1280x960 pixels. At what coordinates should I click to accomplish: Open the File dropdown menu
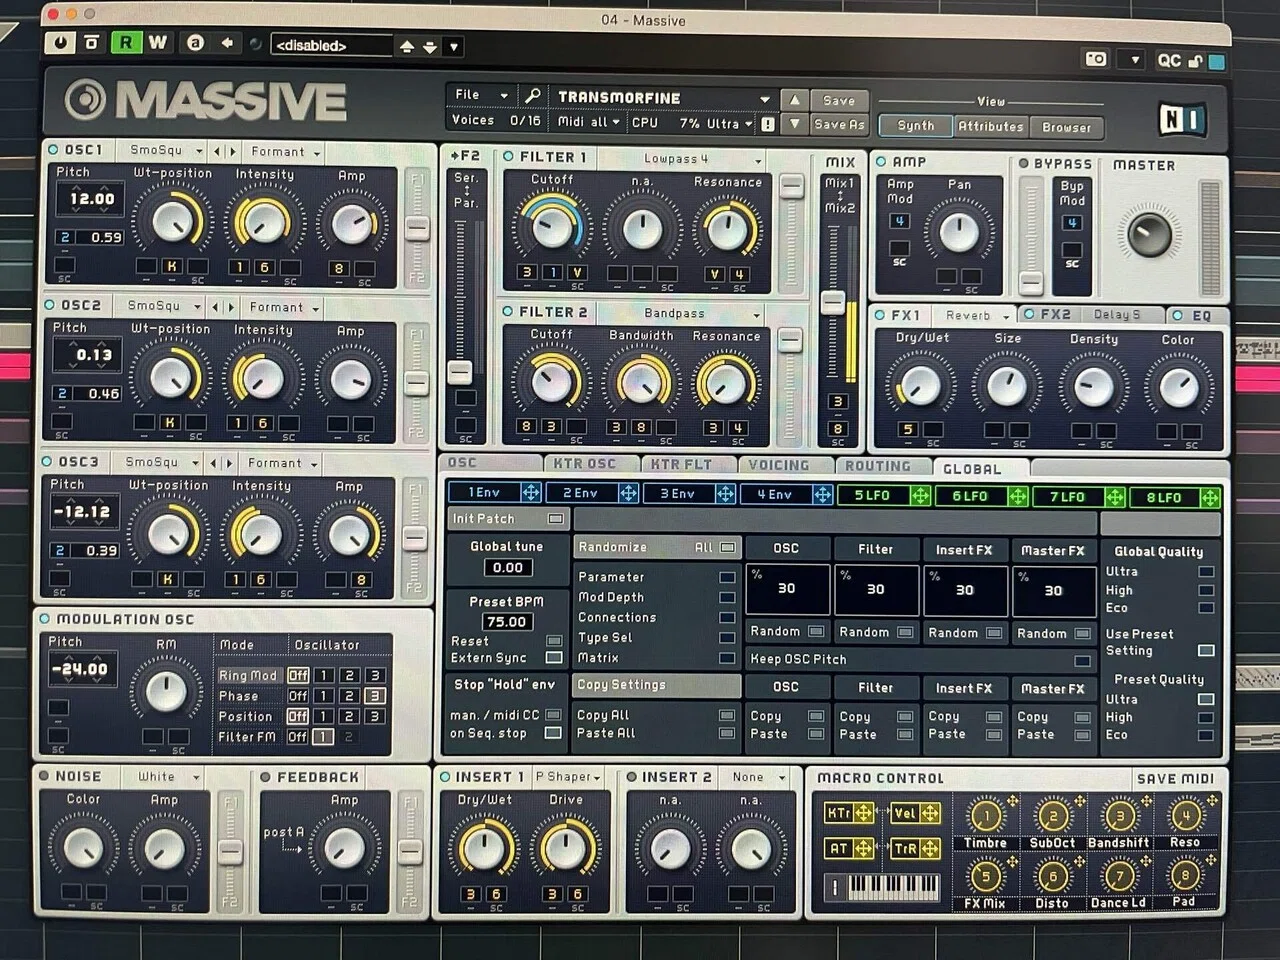(x=481, y=95)
